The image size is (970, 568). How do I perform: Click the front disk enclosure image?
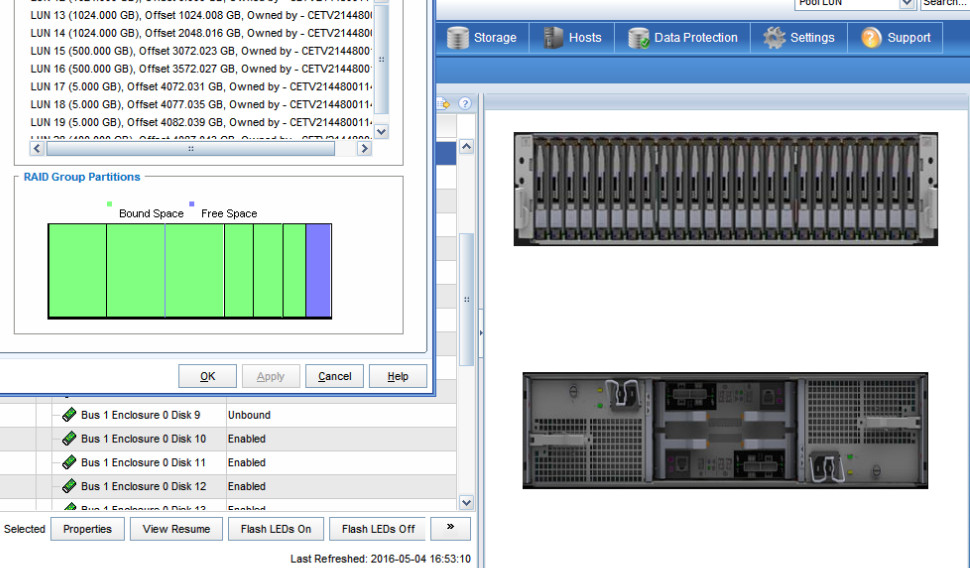(726, 189)
